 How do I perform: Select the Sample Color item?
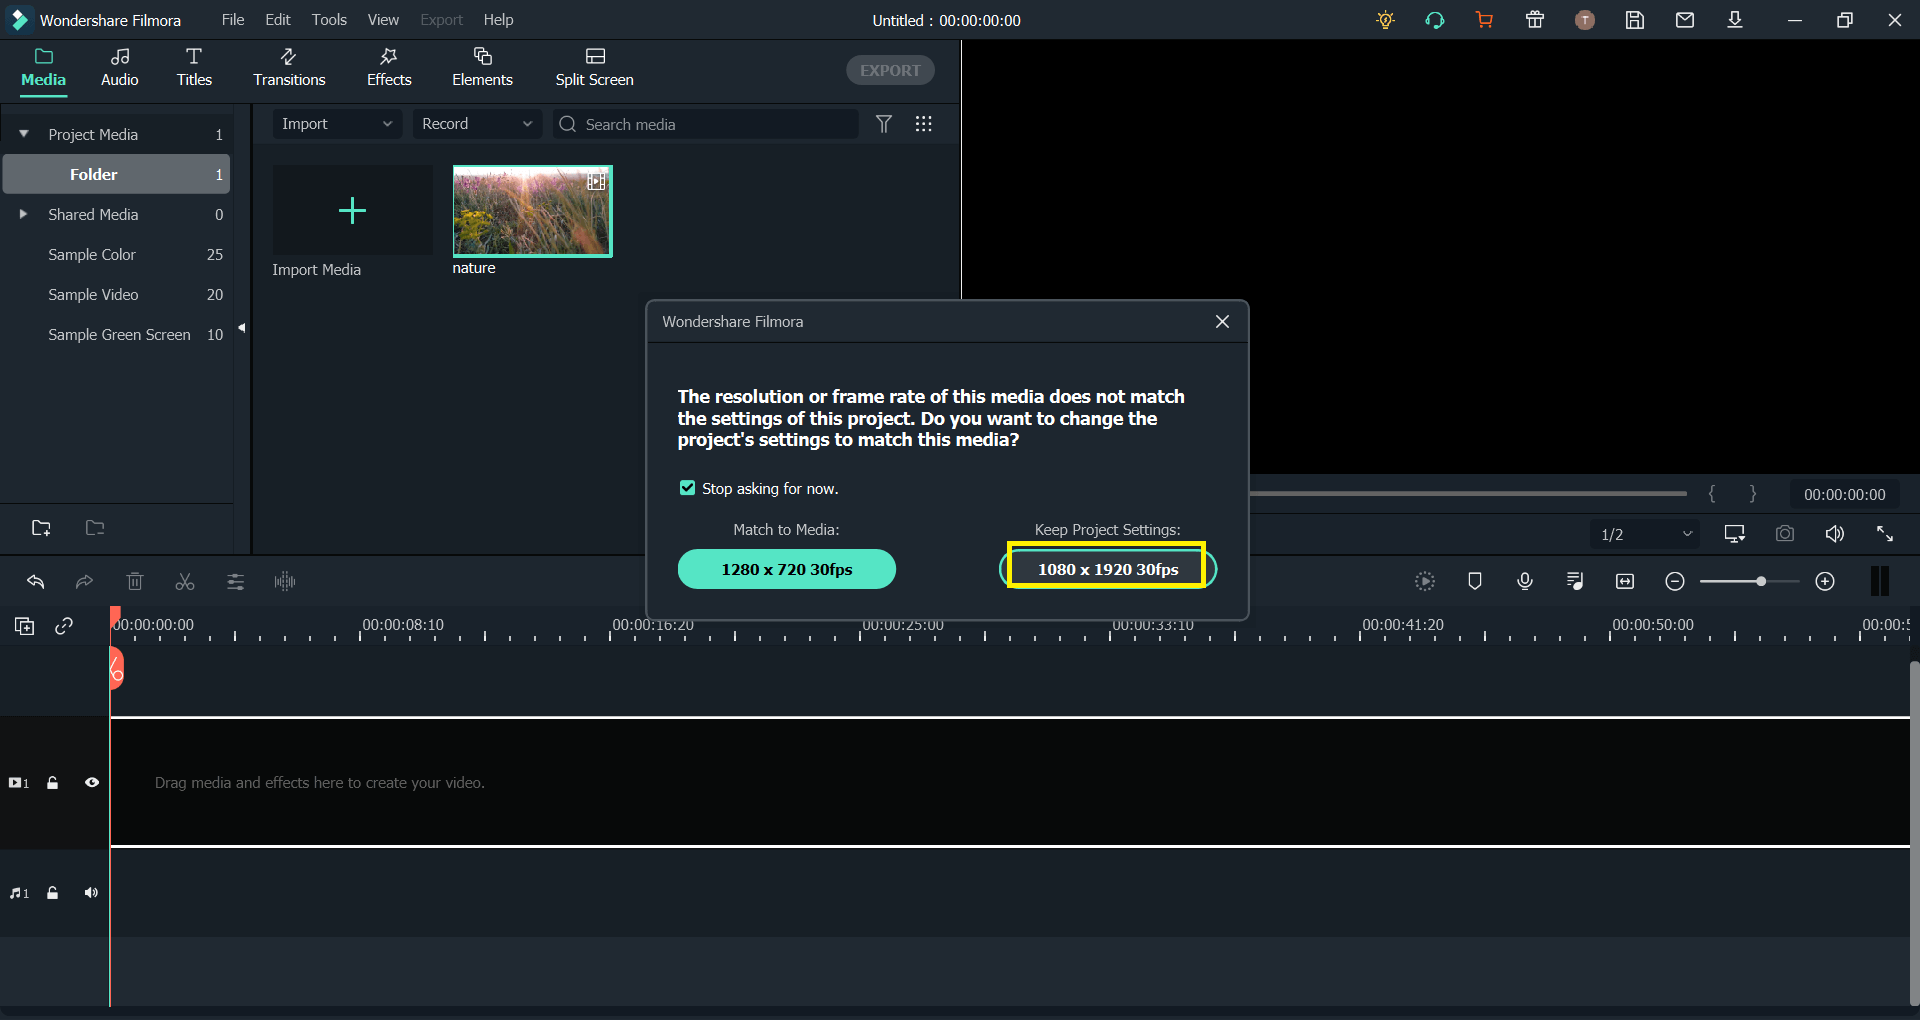tap(117, 254)
